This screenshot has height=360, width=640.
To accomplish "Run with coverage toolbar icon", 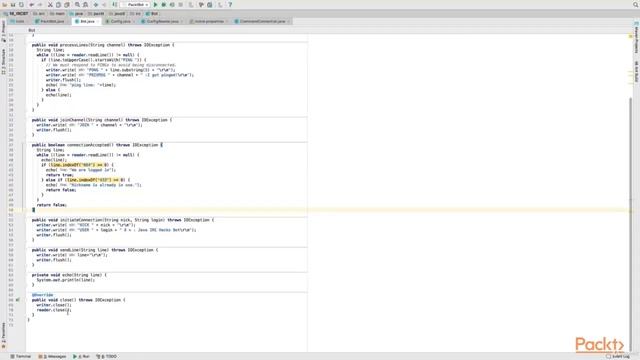I will coord(172,4).
